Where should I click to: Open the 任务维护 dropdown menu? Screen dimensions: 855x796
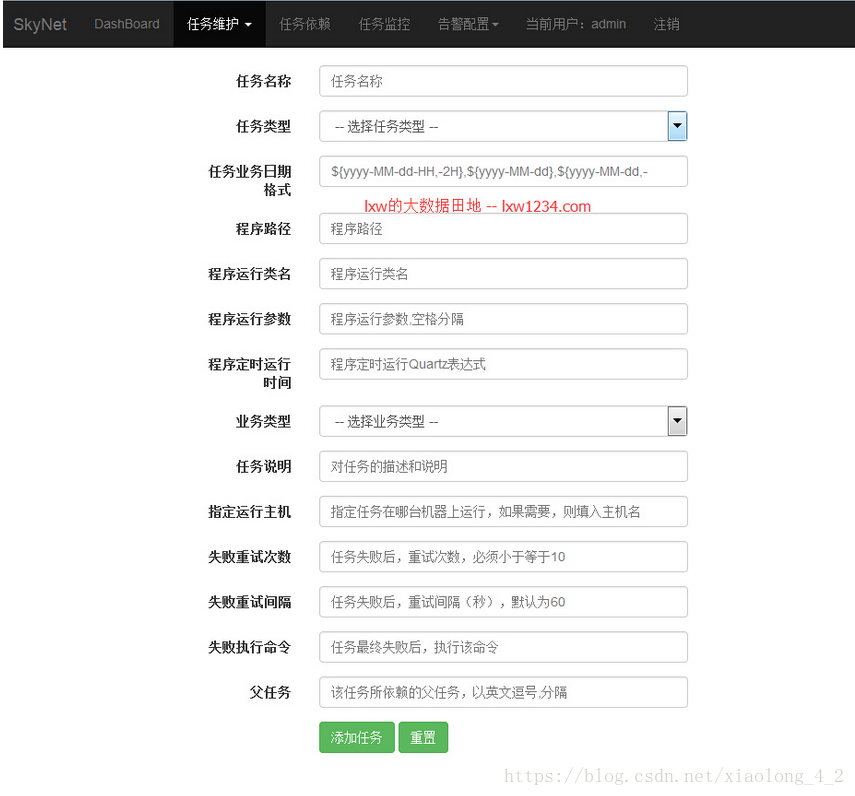point(219,24)
